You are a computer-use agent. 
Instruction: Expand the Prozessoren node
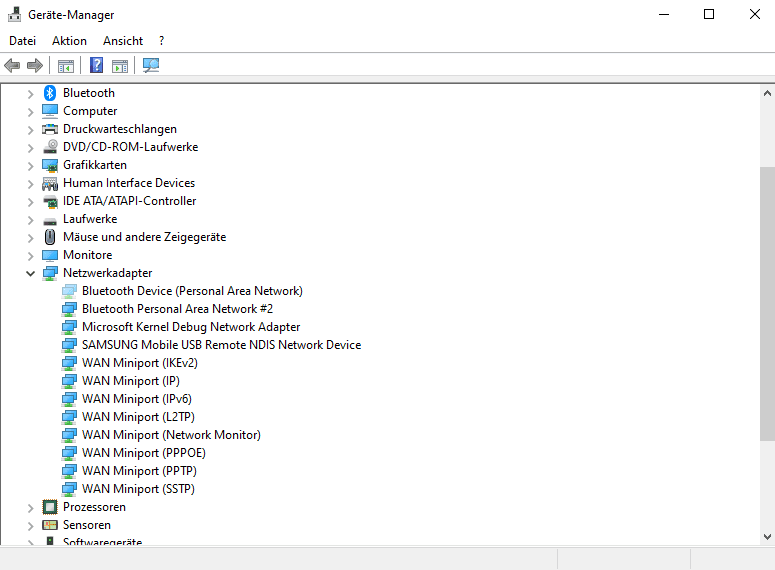pyautogui.click(x=31, y=508)
